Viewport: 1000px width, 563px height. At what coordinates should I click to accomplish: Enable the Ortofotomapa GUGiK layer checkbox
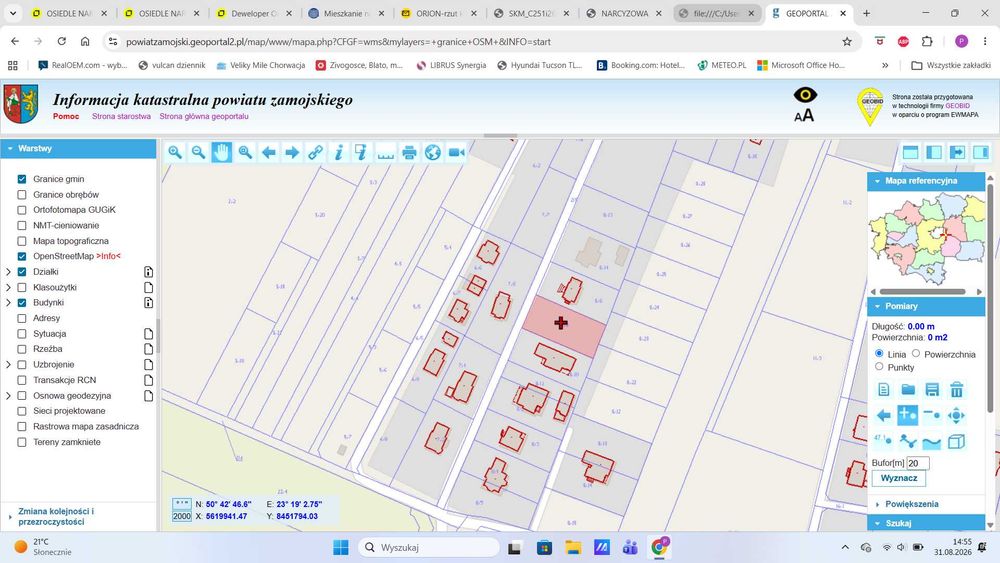[22, 210]
